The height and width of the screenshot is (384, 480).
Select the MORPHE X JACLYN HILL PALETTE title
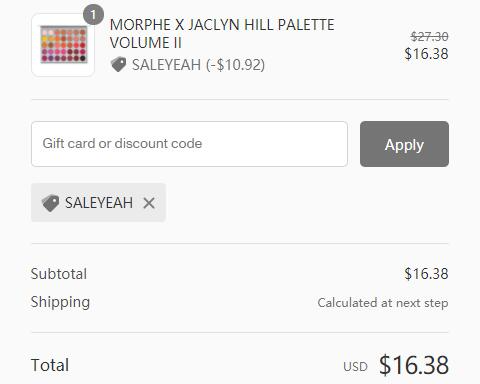(x=222, y=34)
